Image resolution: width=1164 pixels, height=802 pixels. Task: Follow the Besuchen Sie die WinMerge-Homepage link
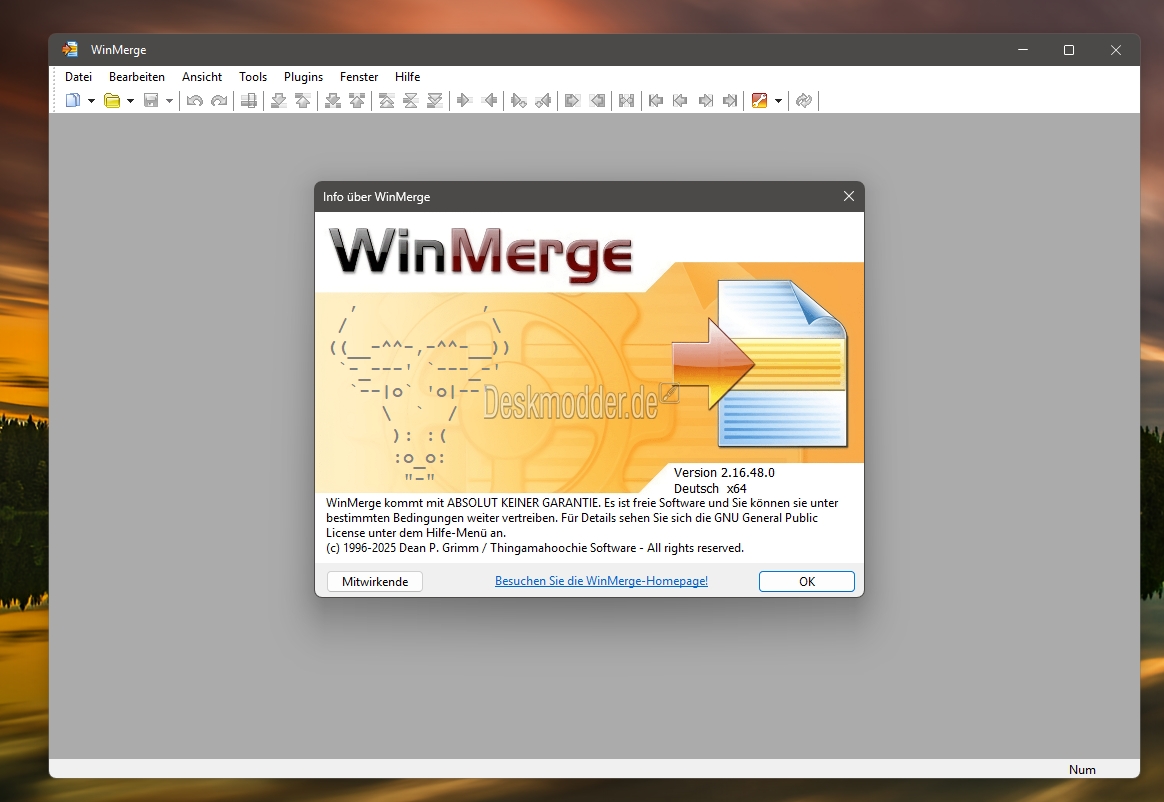point(601,581)
